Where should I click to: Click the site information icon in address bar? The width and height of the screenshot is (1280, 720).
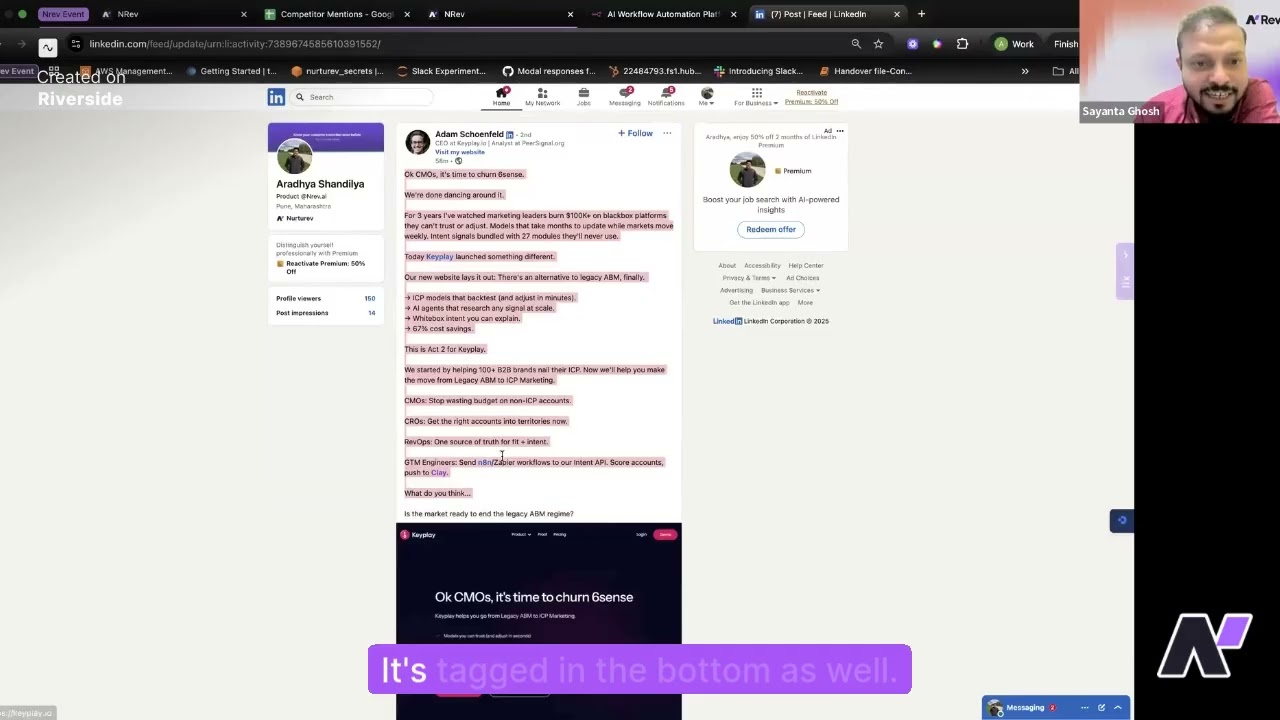pos(76,44)
